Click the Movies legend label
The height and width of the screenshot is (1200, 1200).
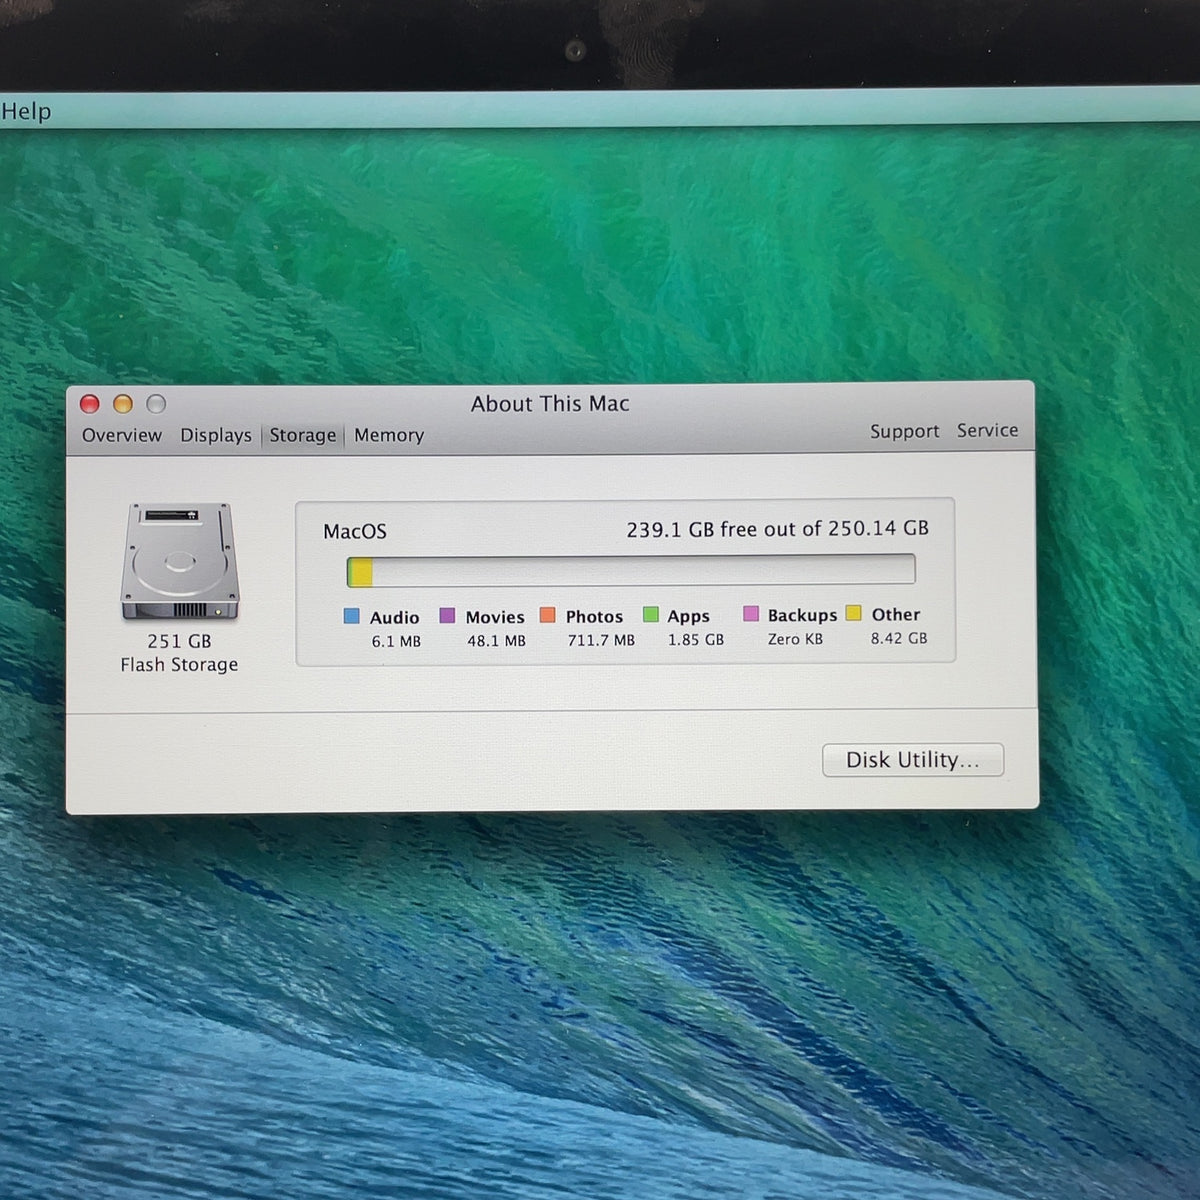coord(495,617)
